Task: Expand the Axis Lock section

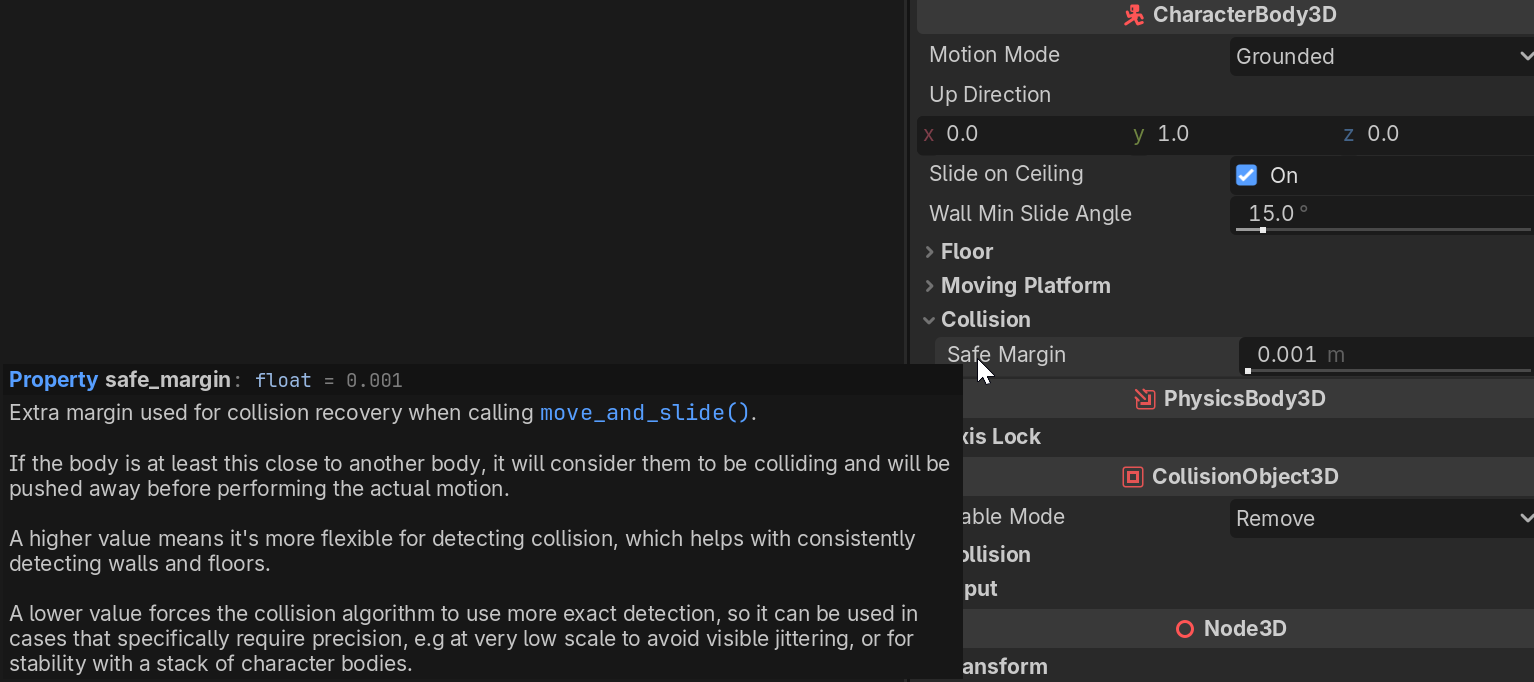Action: coord(1000,437)
